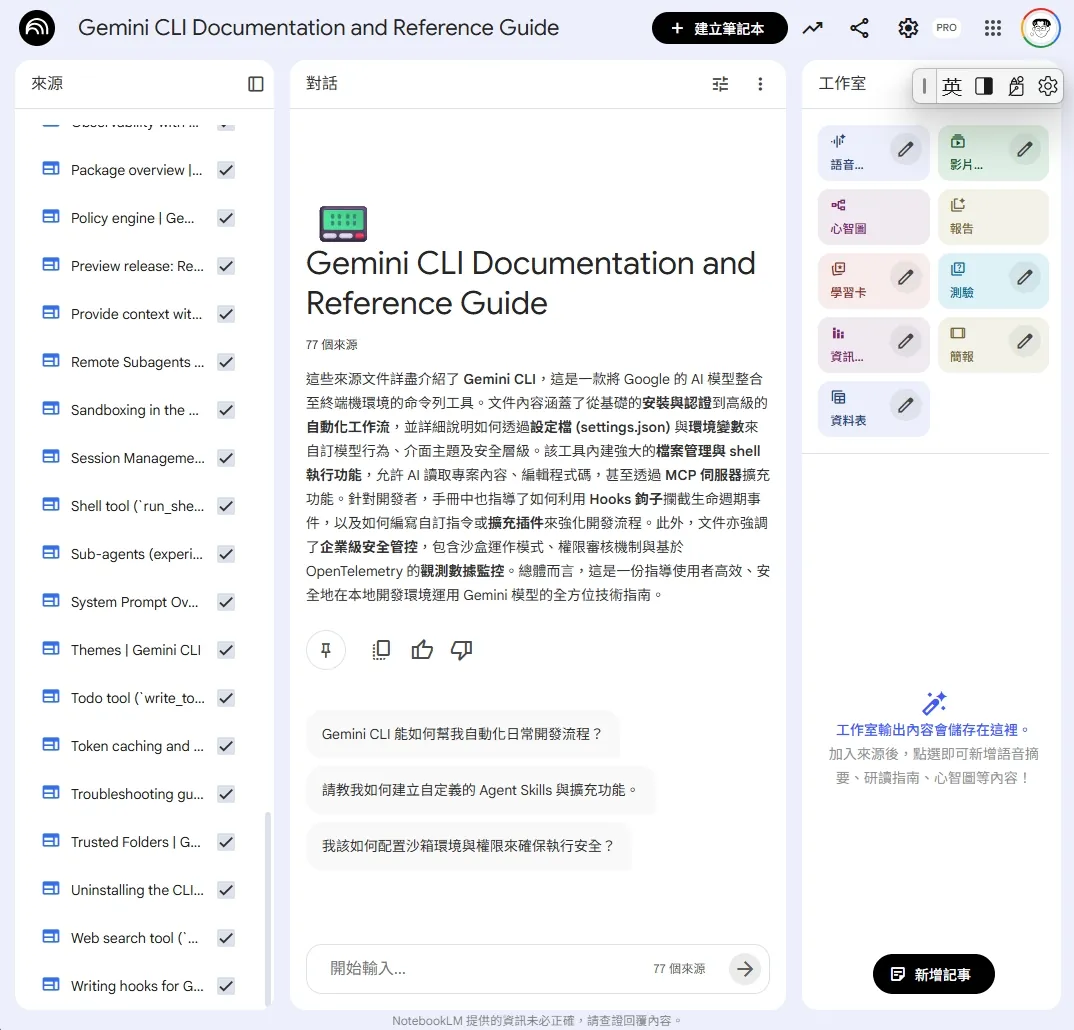Image resolution: width=1074 pixels, height=1030 pixels.
Task: Open the analytics trend icon
Action: click(x=812, y=28)
